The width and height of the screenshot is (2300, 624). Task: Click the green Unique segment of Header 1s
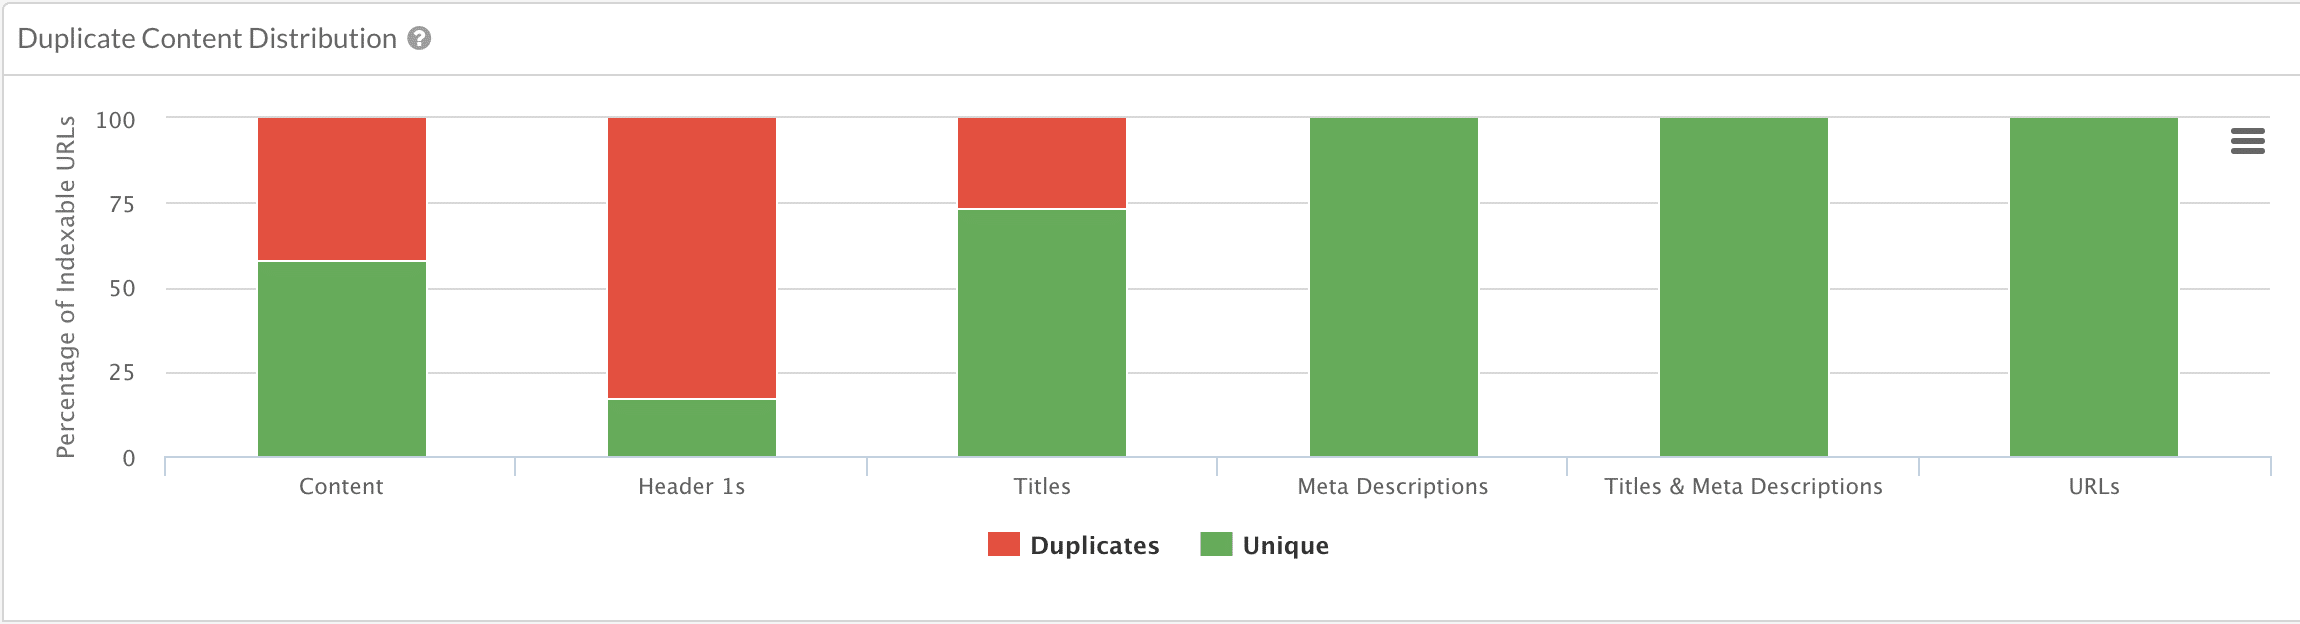(692, 428)
